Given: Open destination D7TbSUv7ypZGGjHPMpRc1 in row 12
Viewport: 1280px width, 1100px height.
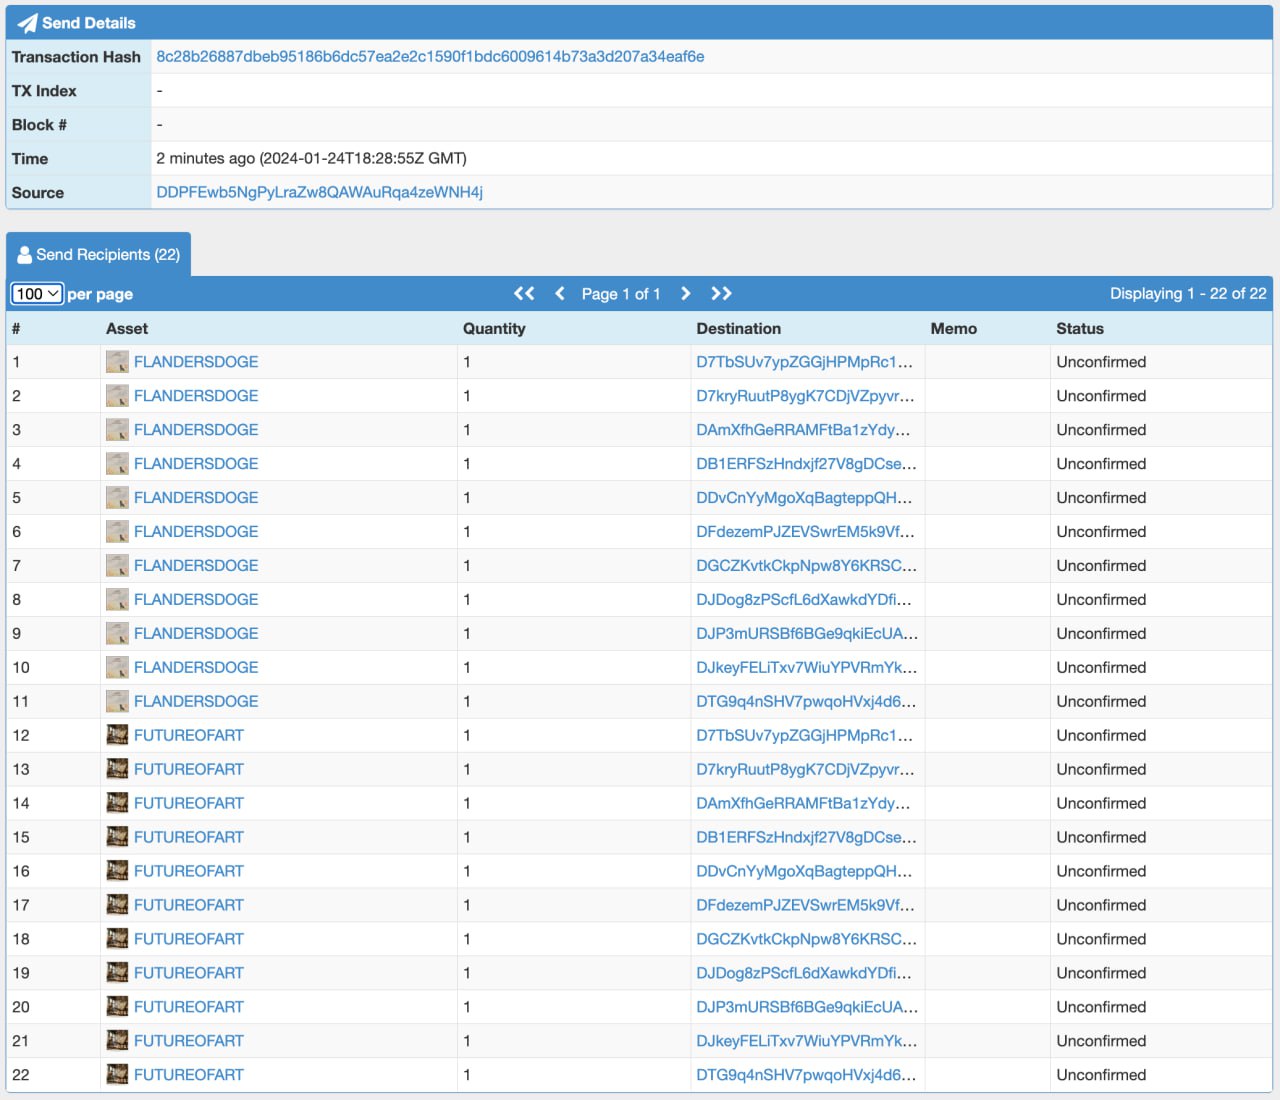Looking at the screenshot, I should (x=805, y=736).
